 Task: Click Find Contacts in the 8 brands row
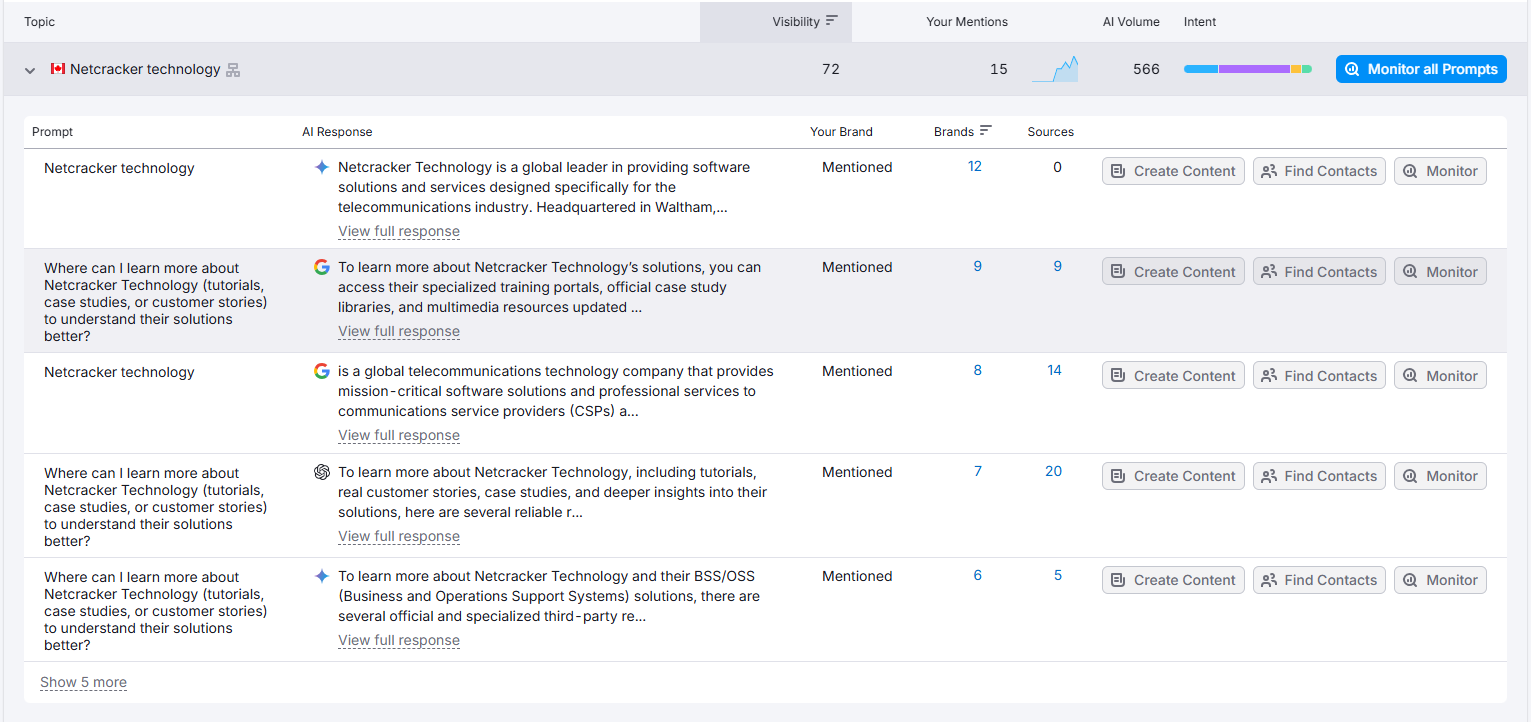[x=1319, y=375]
